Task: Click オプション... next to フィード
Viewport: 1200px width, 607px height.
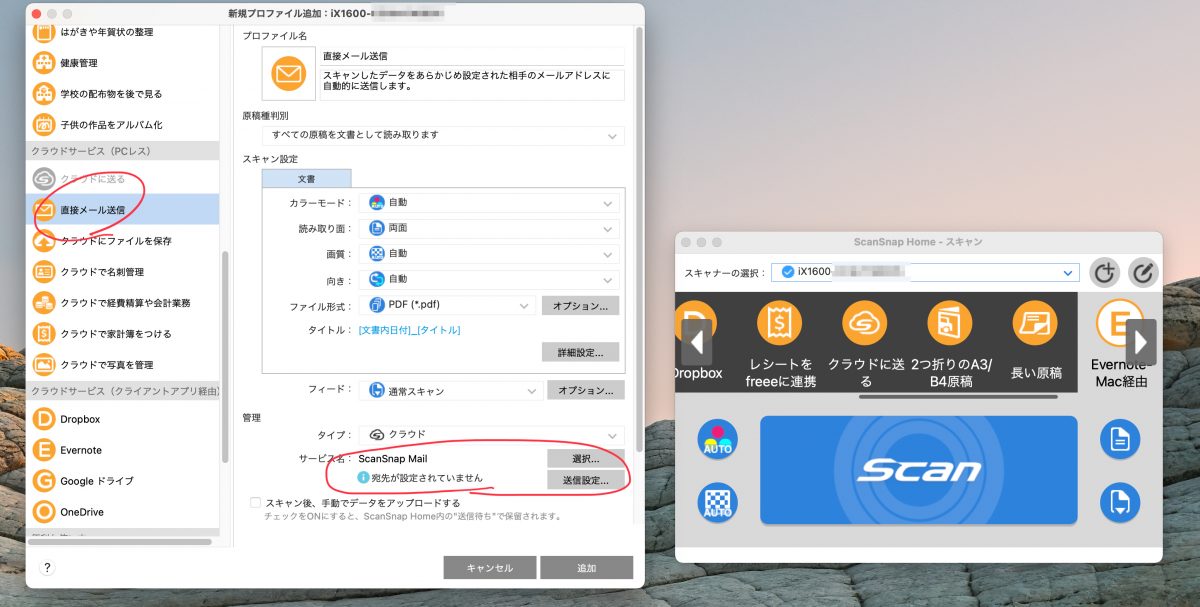Action: pos(586,390)
